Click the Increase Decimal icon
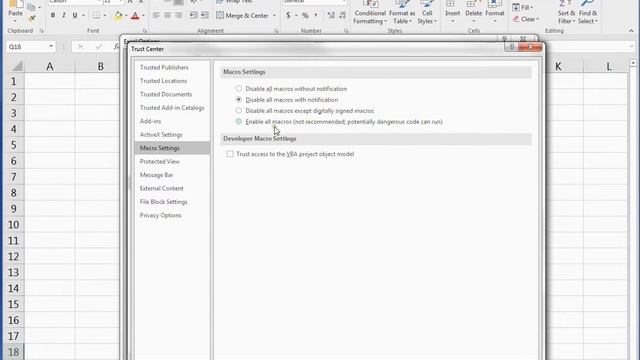640x360 pixels. pyautogui.click(x=331, y=16)
